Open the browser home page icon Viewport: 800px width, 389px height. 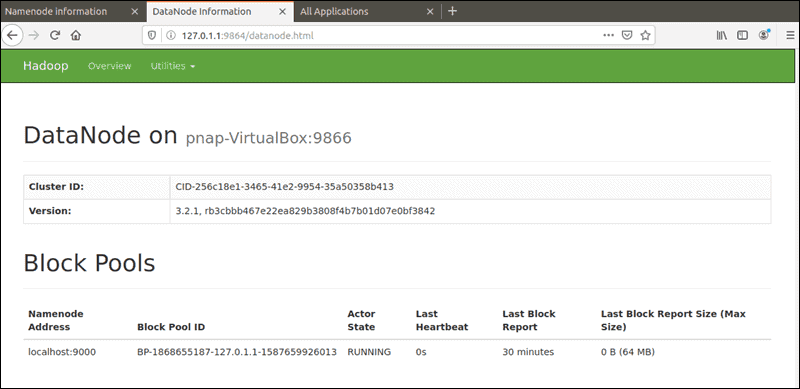point(76,35)
